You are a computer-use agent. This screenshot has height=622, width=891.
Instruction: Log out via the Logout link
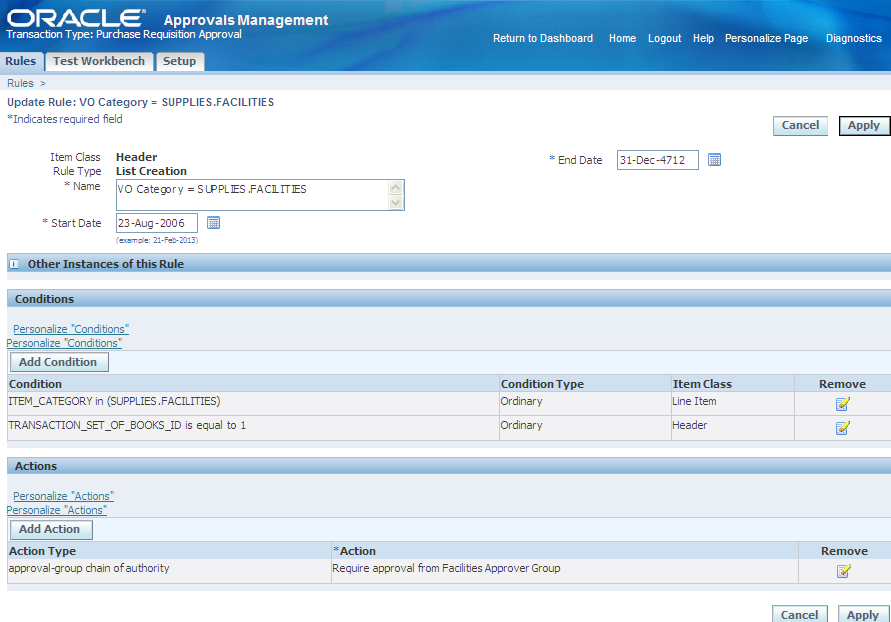coord(664,39)
